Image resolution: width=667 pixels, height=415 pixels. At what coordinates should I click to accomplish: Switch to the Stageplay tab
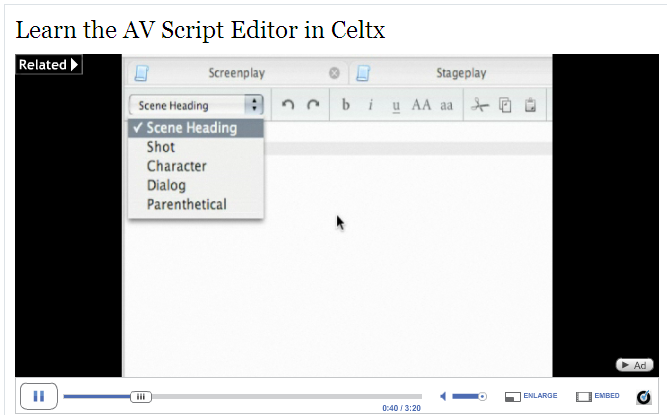pyautogui.click(x=461, y=73)
